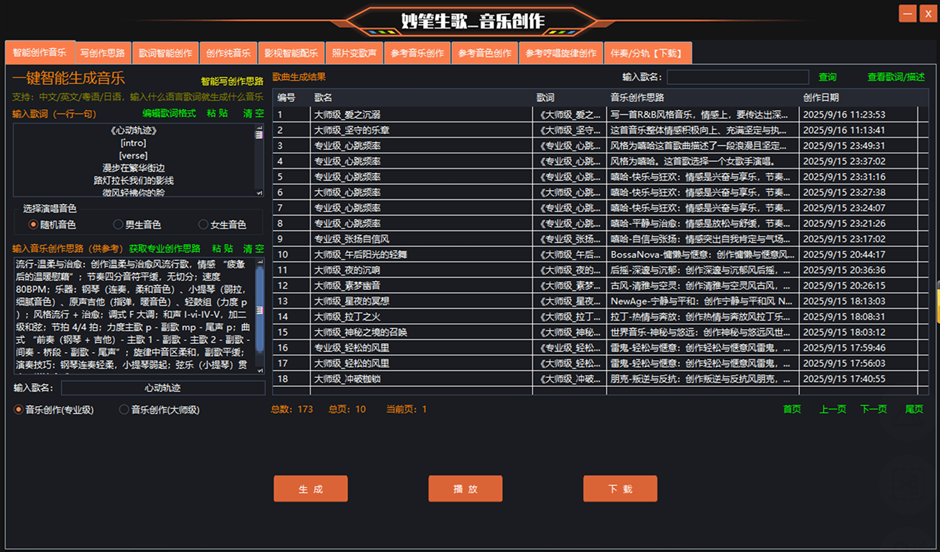This screenshot has width=940, height=552.
Task: Switch to the 写创作思路 tab
Action: click(103, 53)
